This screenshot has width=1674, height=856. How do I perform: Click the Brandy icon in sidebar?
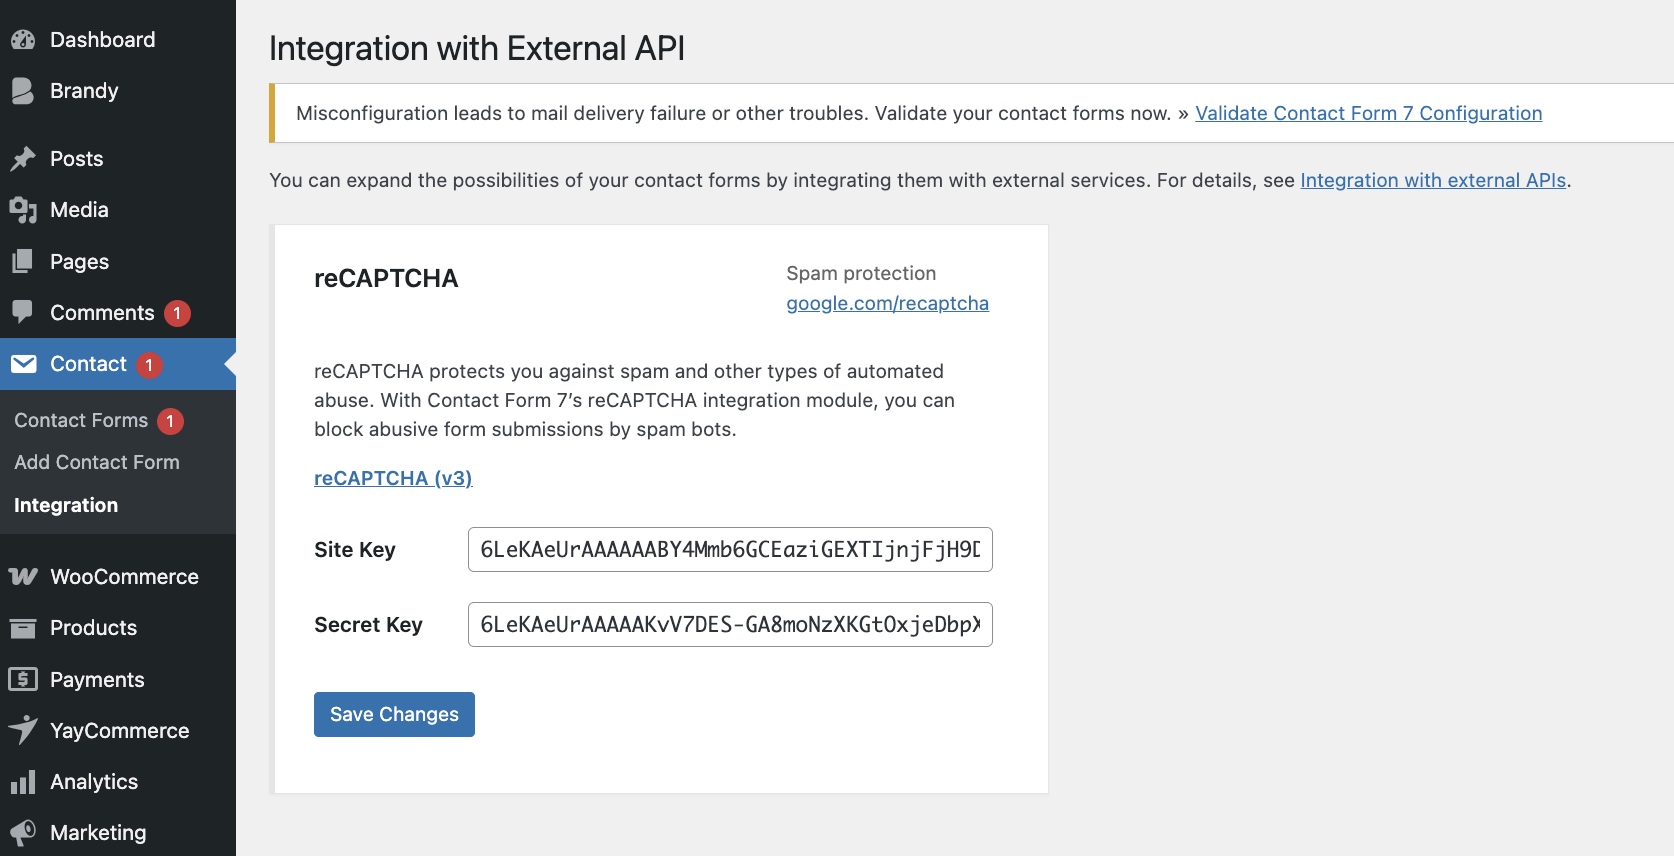pyautogui.click(x=23, y=91)
